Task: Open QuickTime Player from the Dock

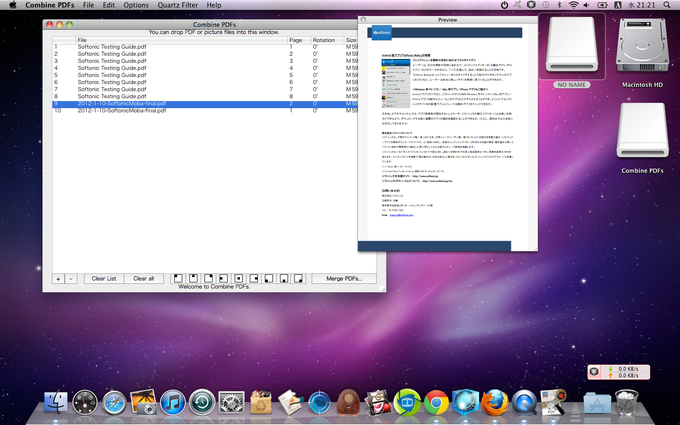Action: coord(524,403)
